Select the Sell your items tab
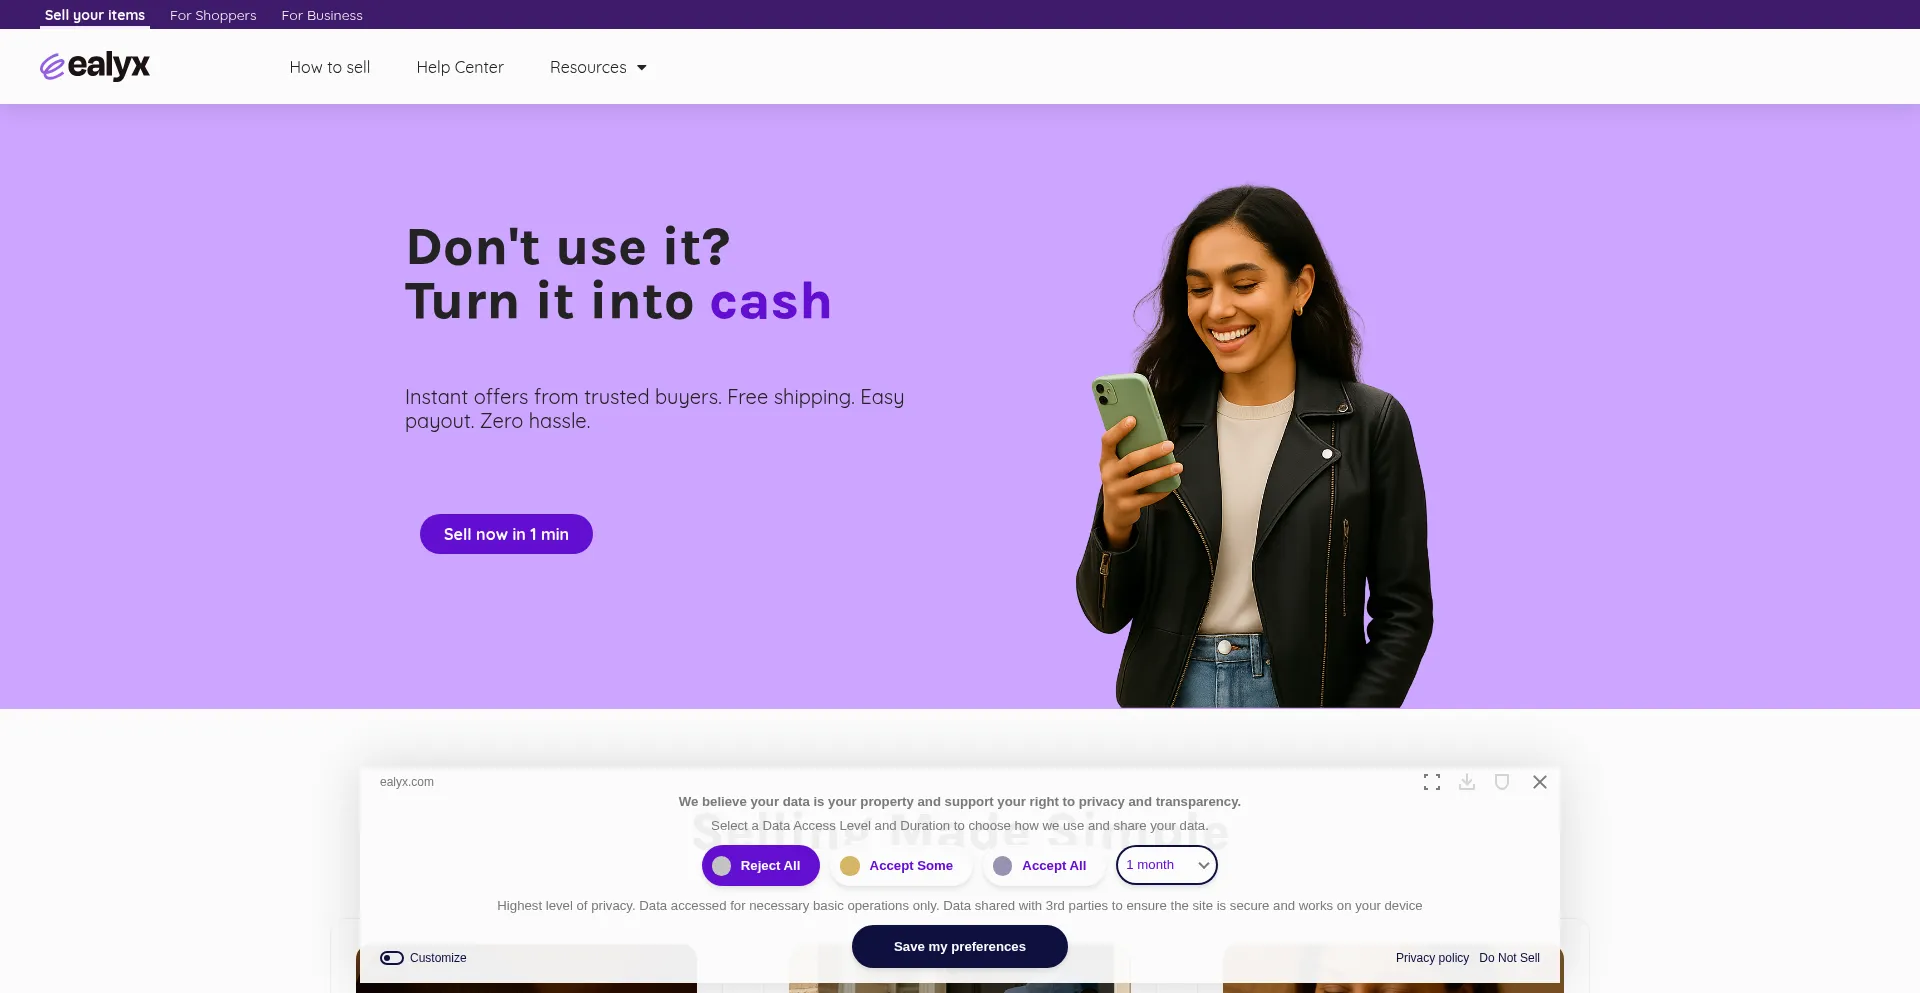The width and height of the screenshot is (1920, 993). click(x=95, y=15)
